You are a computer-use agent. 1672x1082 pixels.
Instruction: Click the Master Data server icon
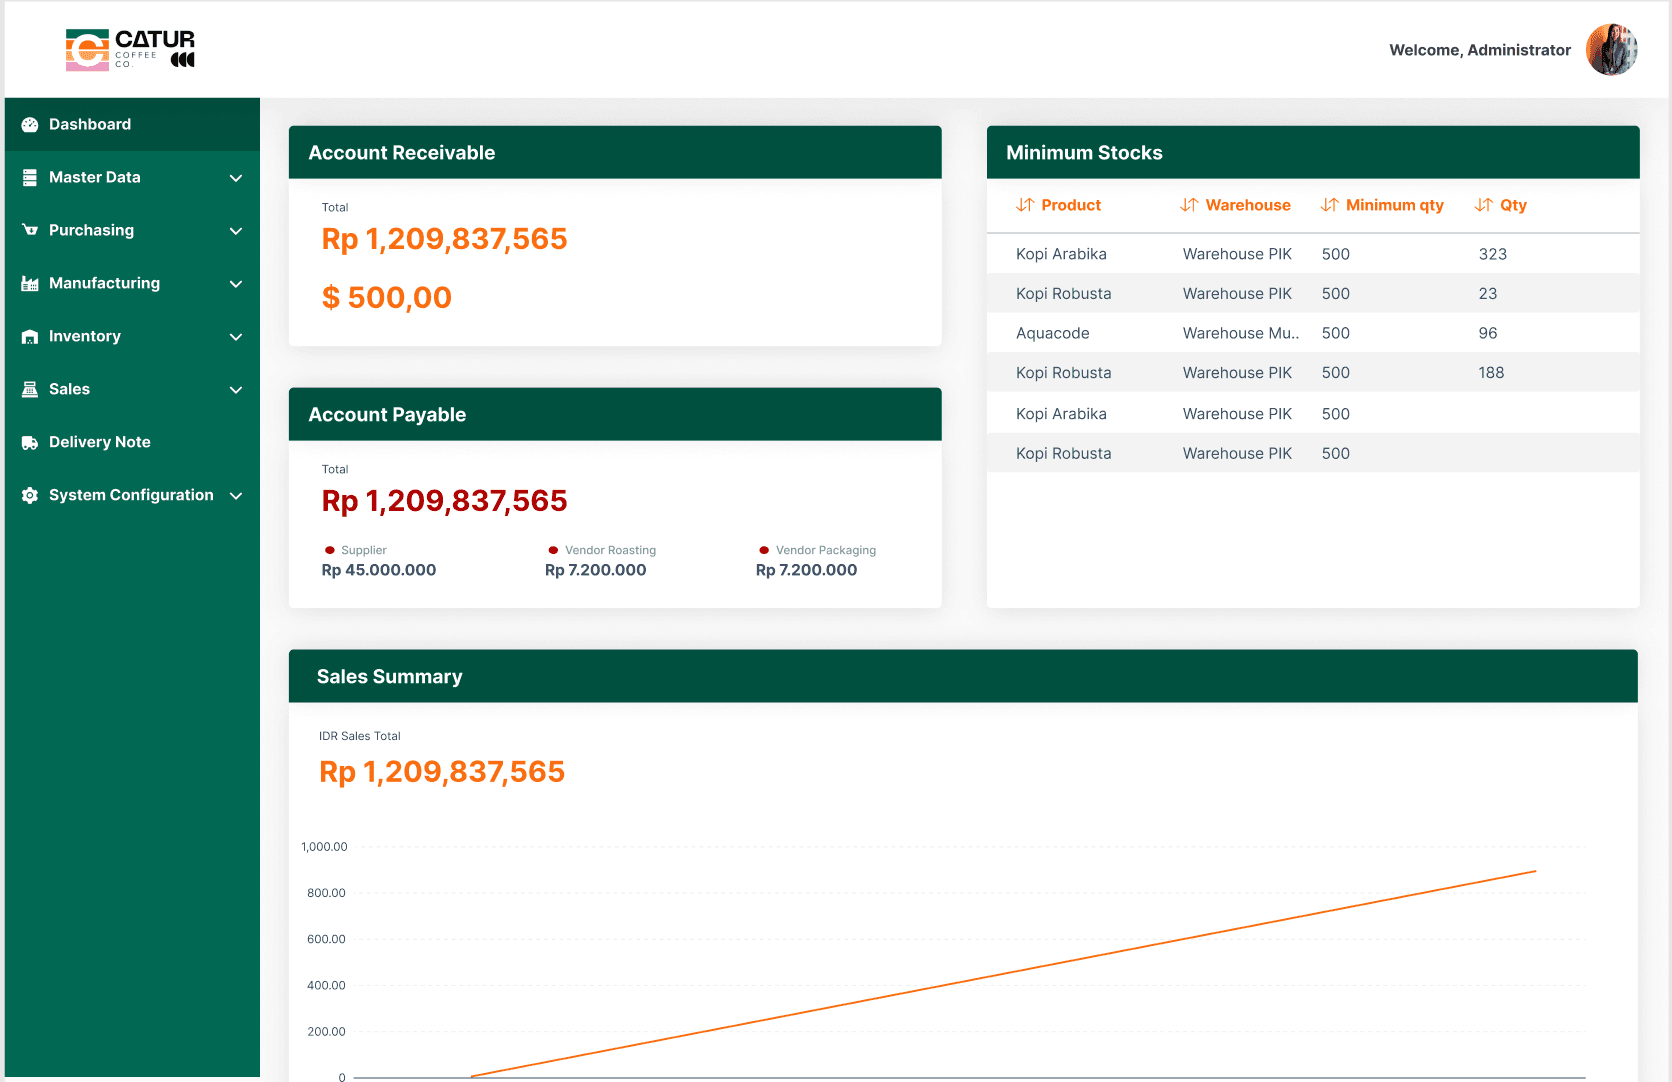click(30, 178)
